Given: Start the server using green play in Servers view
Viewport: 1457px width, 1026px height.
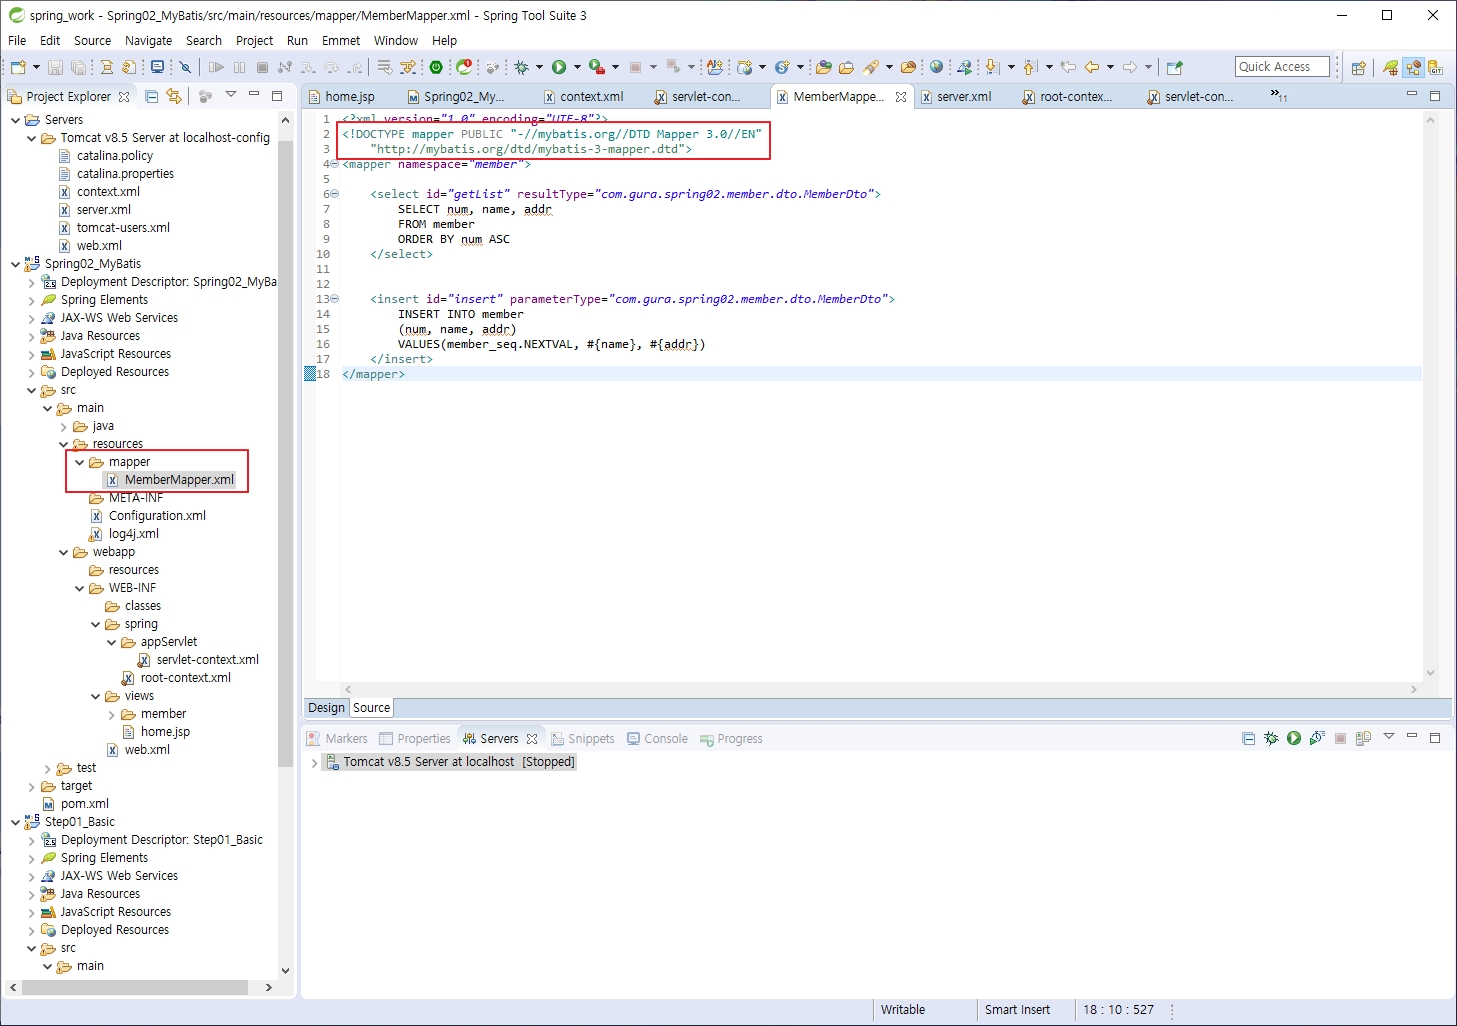Looking at the screenshot, I should click(1294, 738).
